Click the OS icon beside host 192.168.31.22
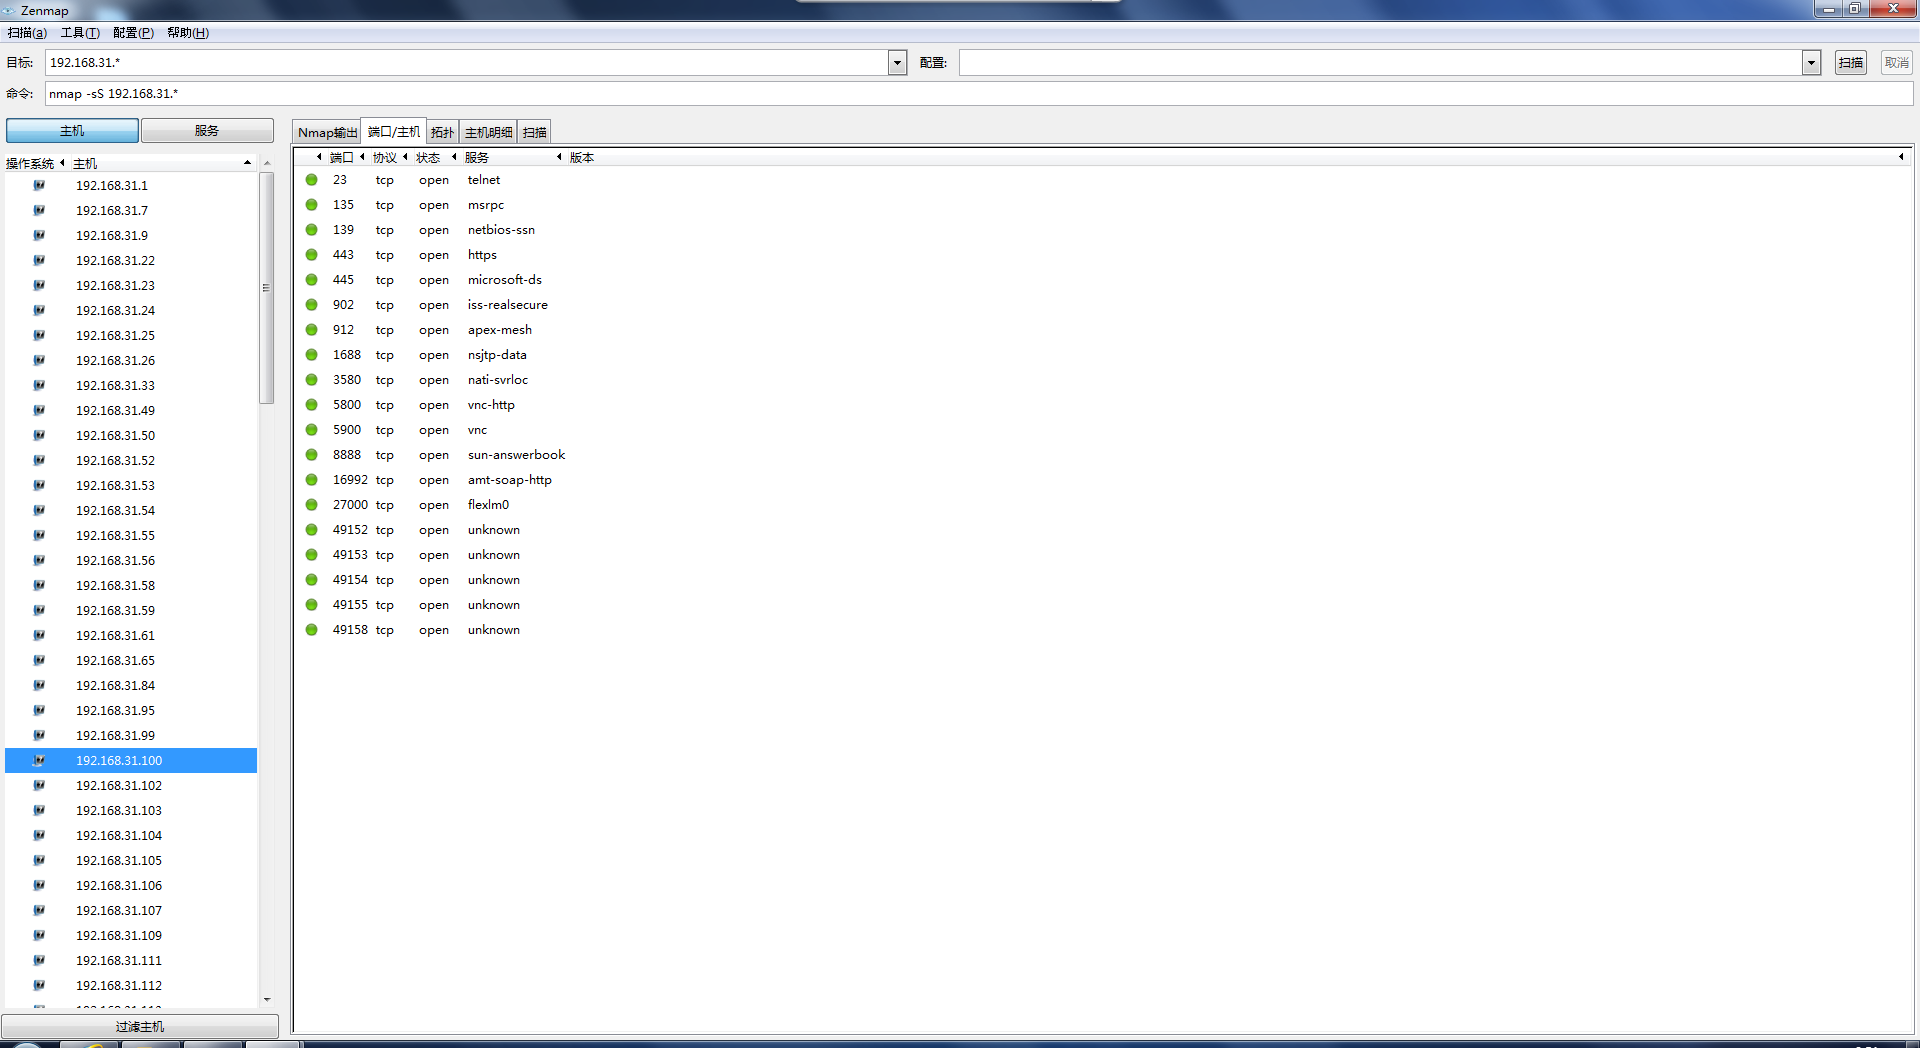Image resolution: width=1920 pixels, height=1048 pixels. (x=39, y=260)
